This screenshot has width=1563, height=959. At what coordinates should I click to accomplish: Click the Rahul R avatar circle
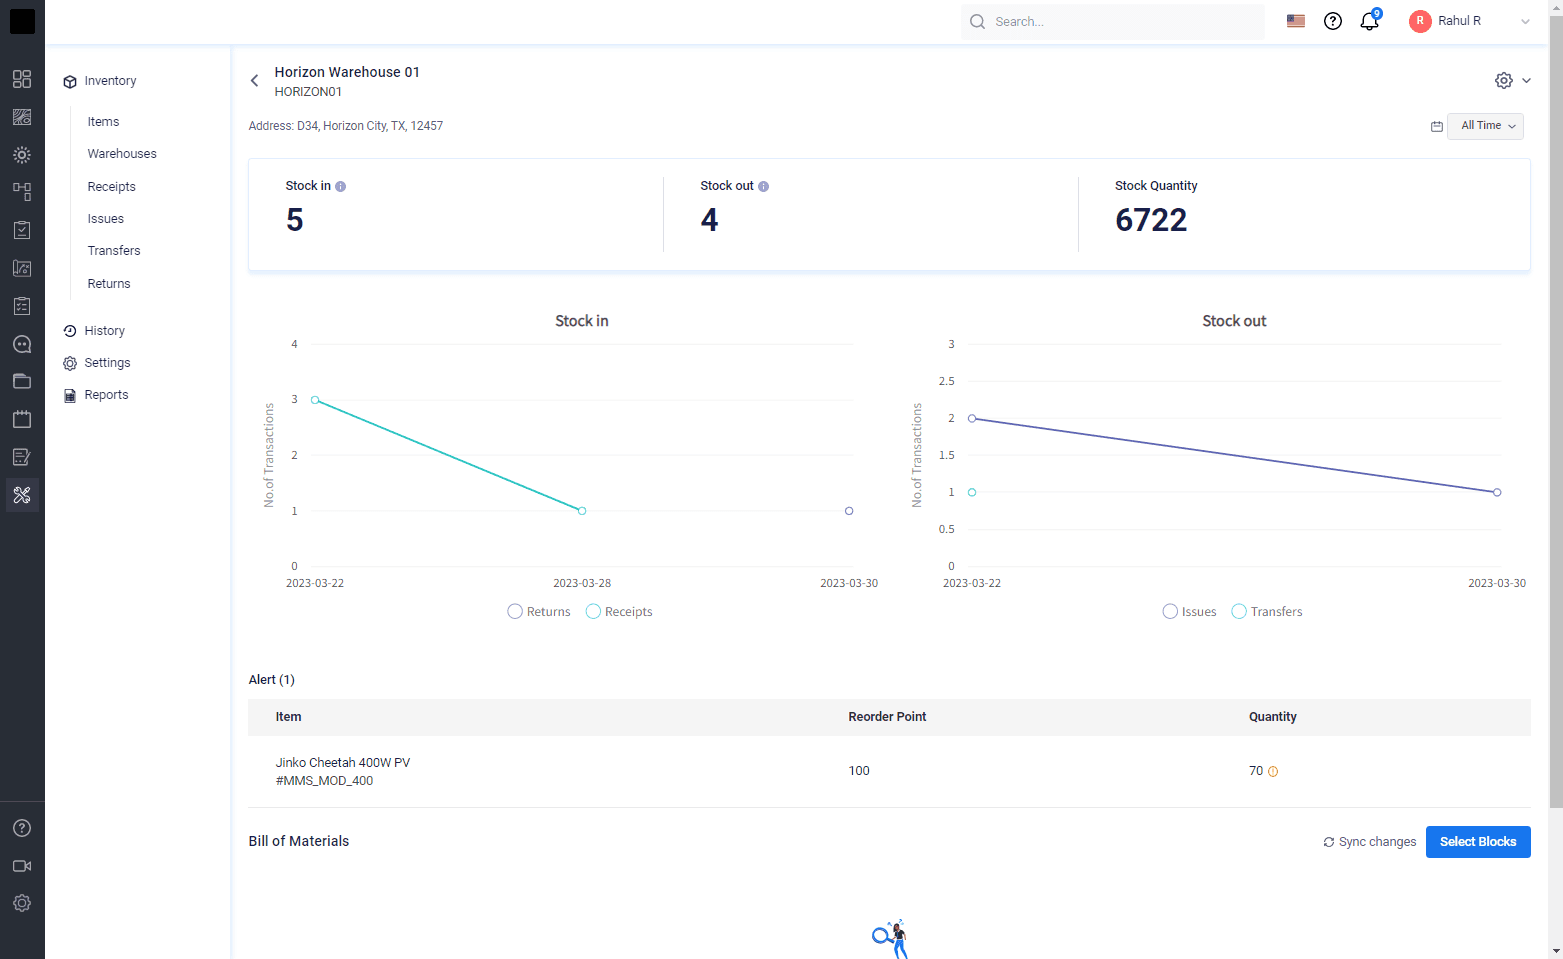click(x=1420, y=21)
